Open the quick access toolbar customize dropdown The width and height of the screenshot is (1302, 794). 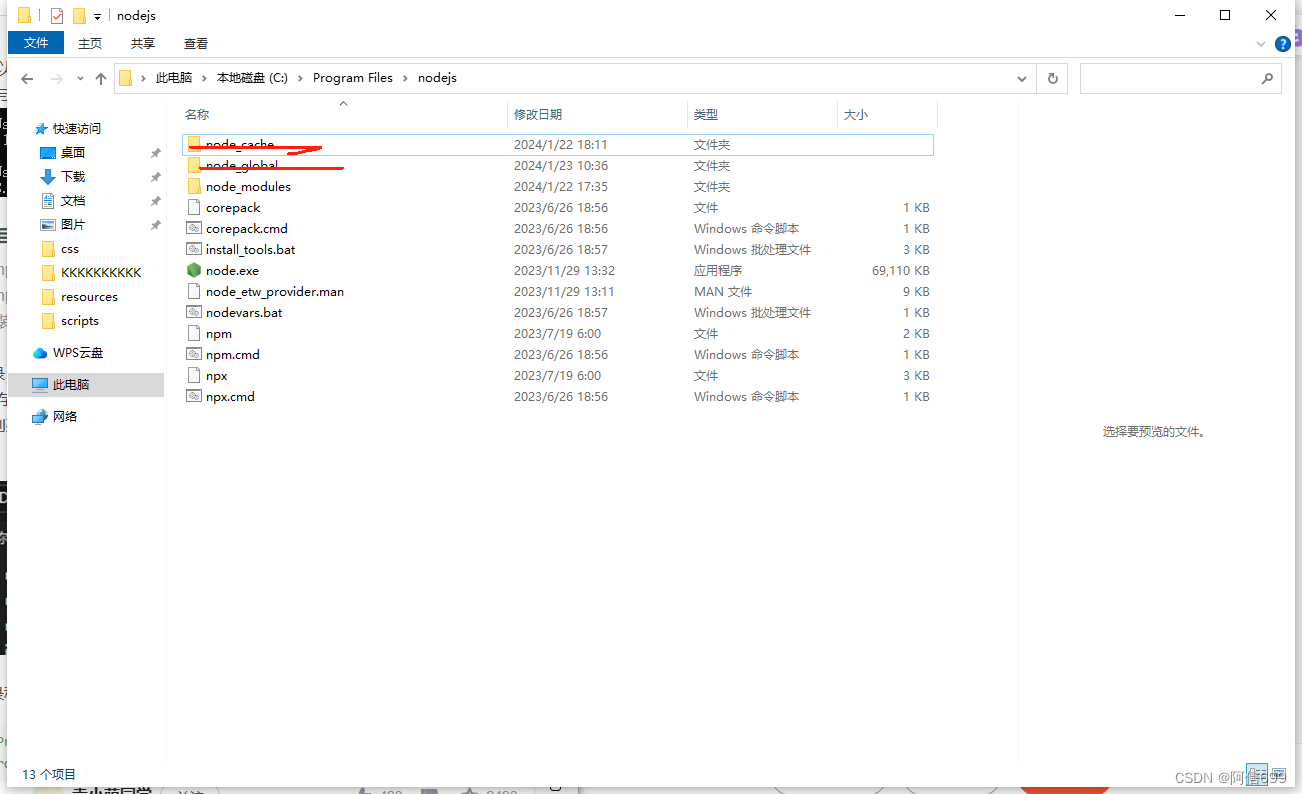pyautogui.click(x=96, y=15)
